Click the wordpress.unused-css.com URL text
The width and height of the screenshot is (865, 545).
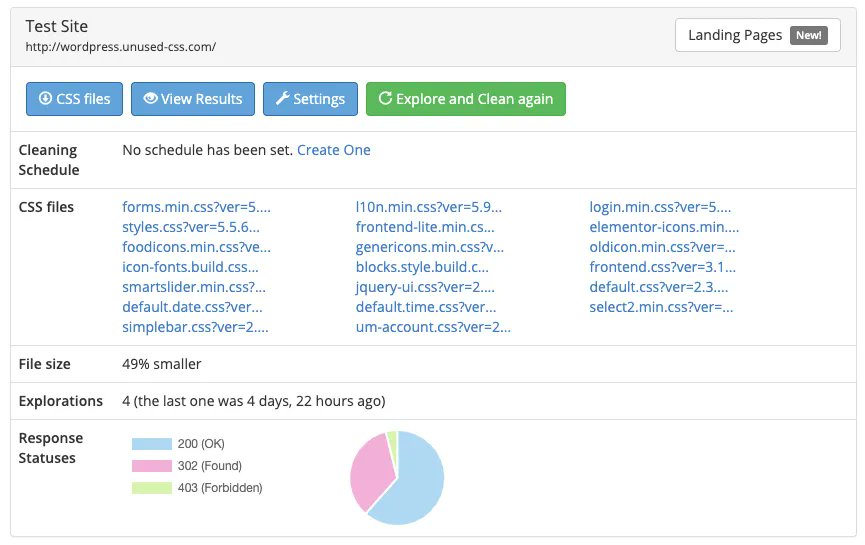[x=121, y=47]
